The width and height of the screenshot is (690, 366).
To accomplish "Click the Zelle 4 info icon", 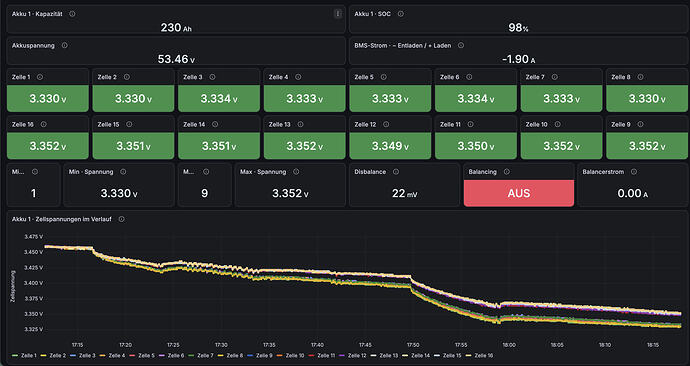I will 298,77.
